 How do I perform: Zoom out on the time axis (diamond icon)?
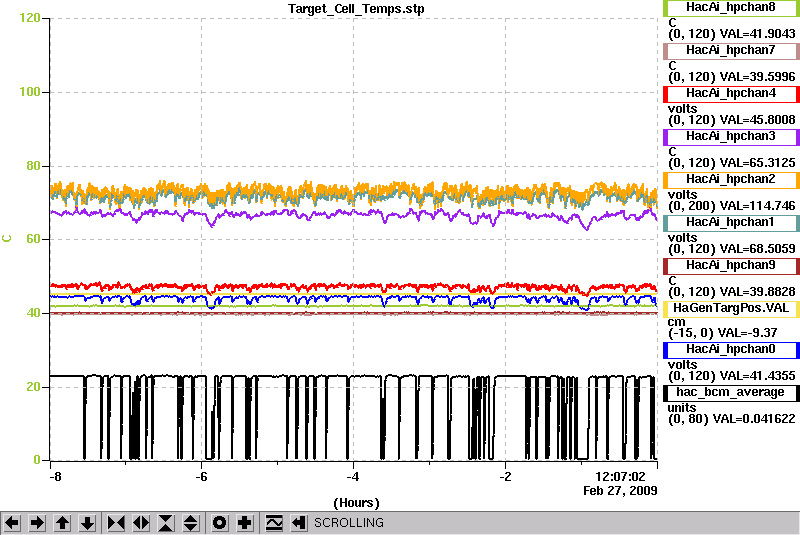click(141, 523)
